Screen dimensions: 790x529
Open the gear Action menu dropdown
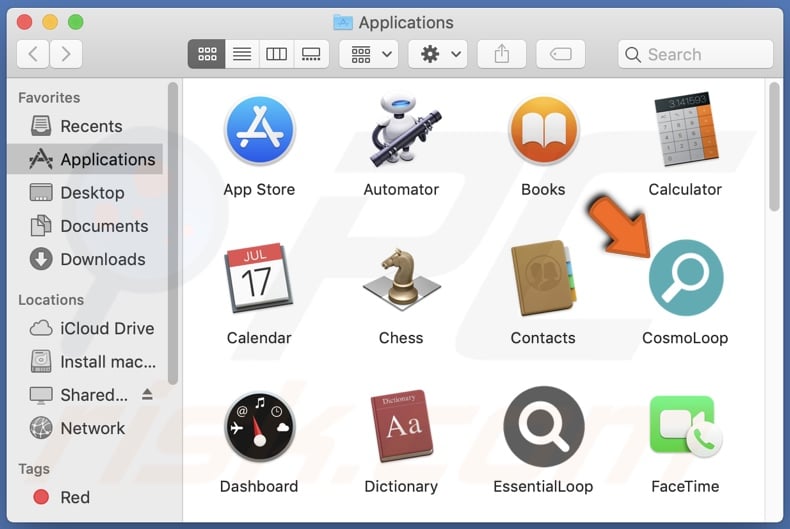tap(437, 54)
